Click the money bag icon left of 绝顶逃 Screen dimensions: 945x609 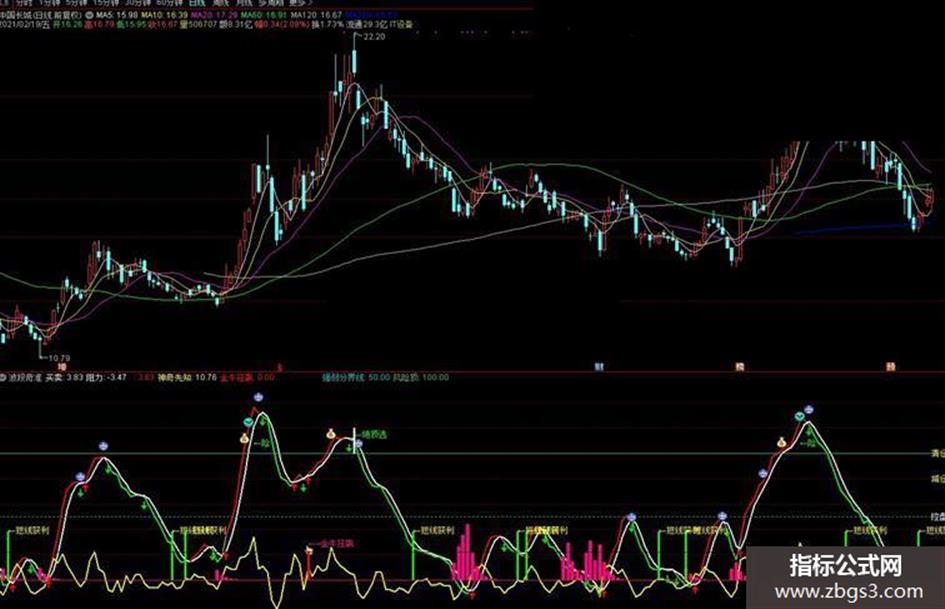[x=330, y=434]
